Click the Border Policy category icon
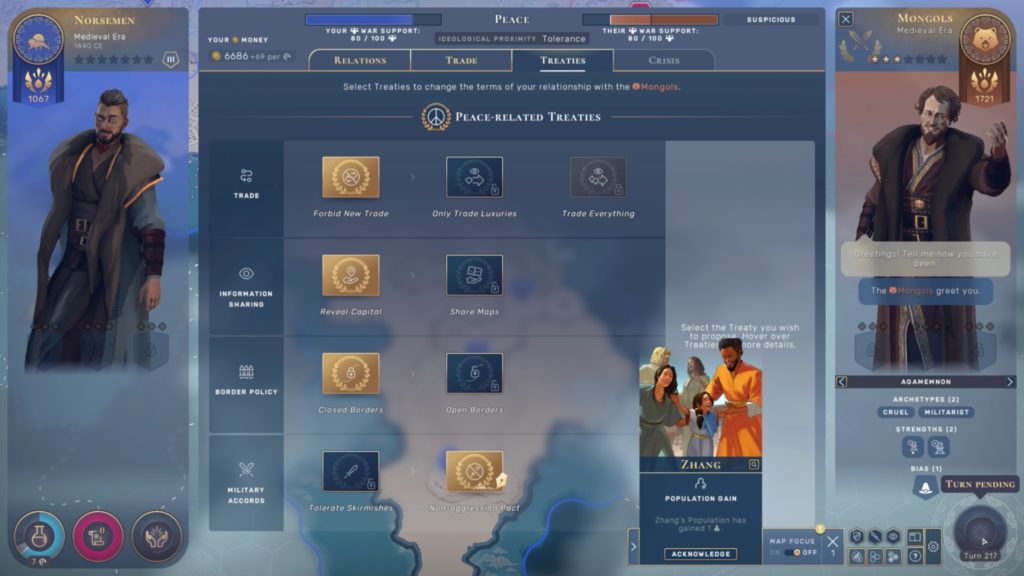Image resolution: width=1024 pixels, height=576 pixels. (246, 372)
